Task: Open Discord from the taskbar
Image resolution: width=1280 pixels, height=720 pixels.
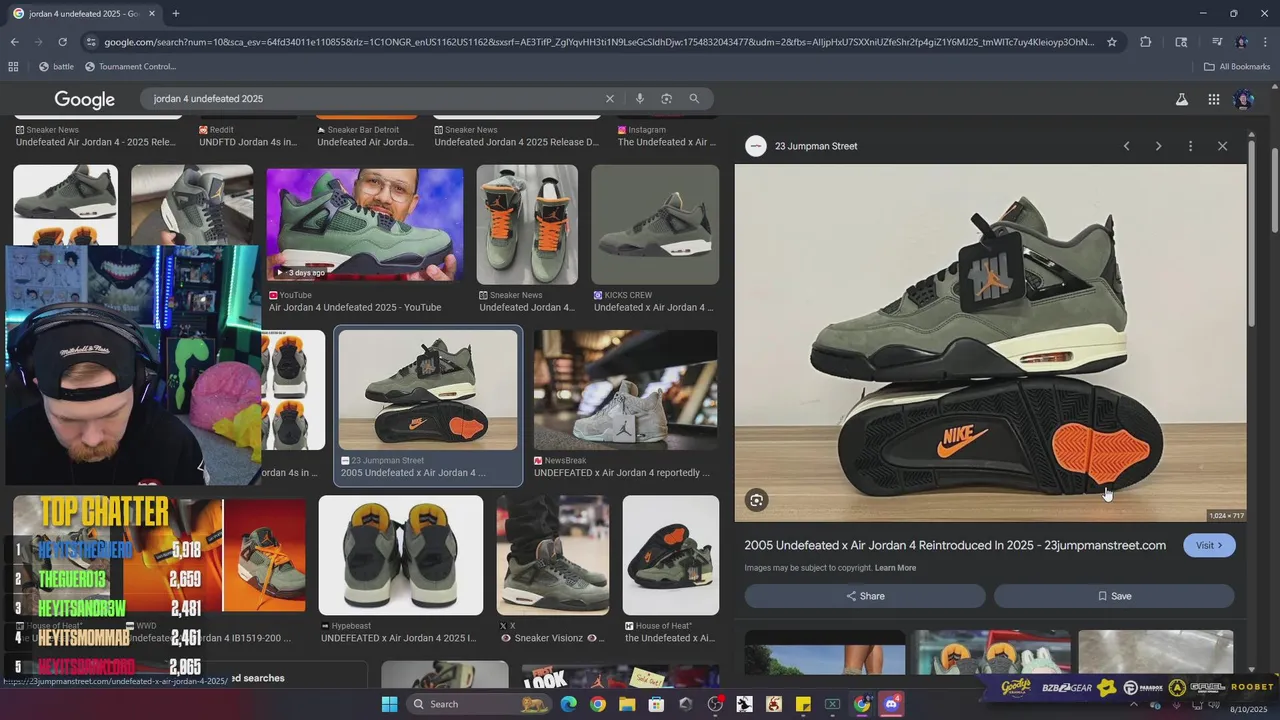Action: [891, 704]
